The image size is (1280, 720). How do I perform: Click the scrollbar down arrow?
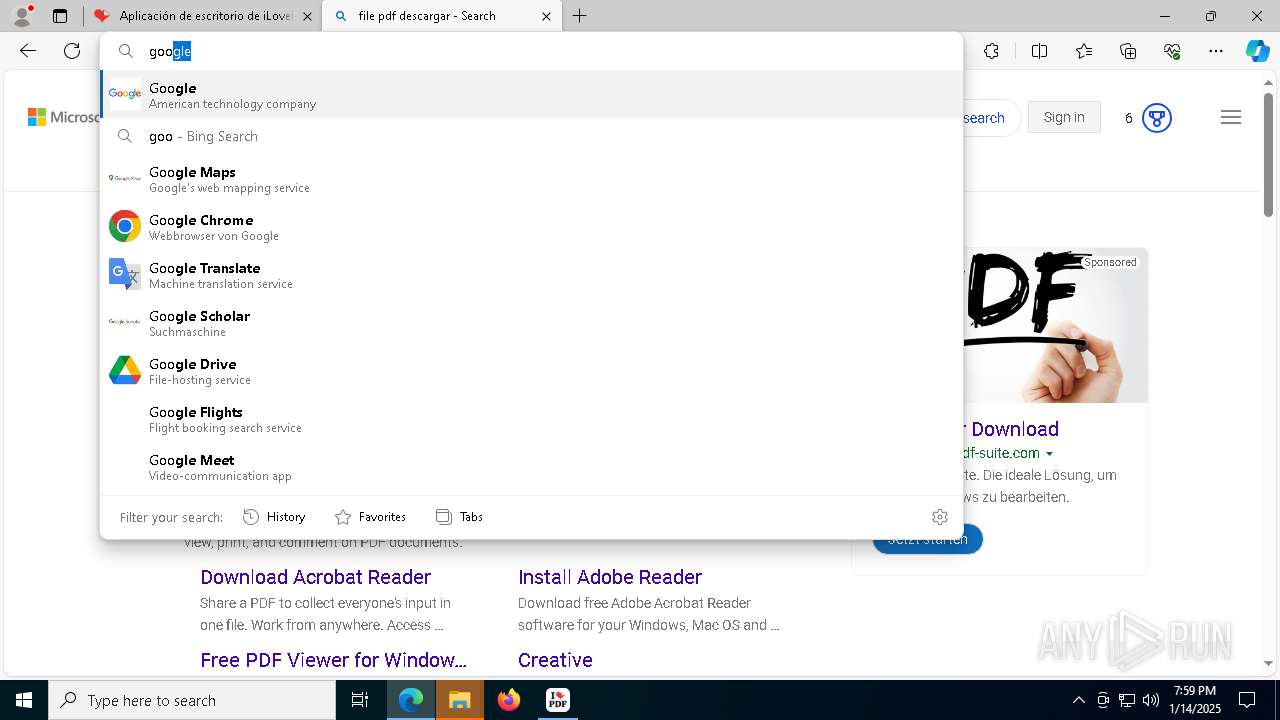(1268, 663)
